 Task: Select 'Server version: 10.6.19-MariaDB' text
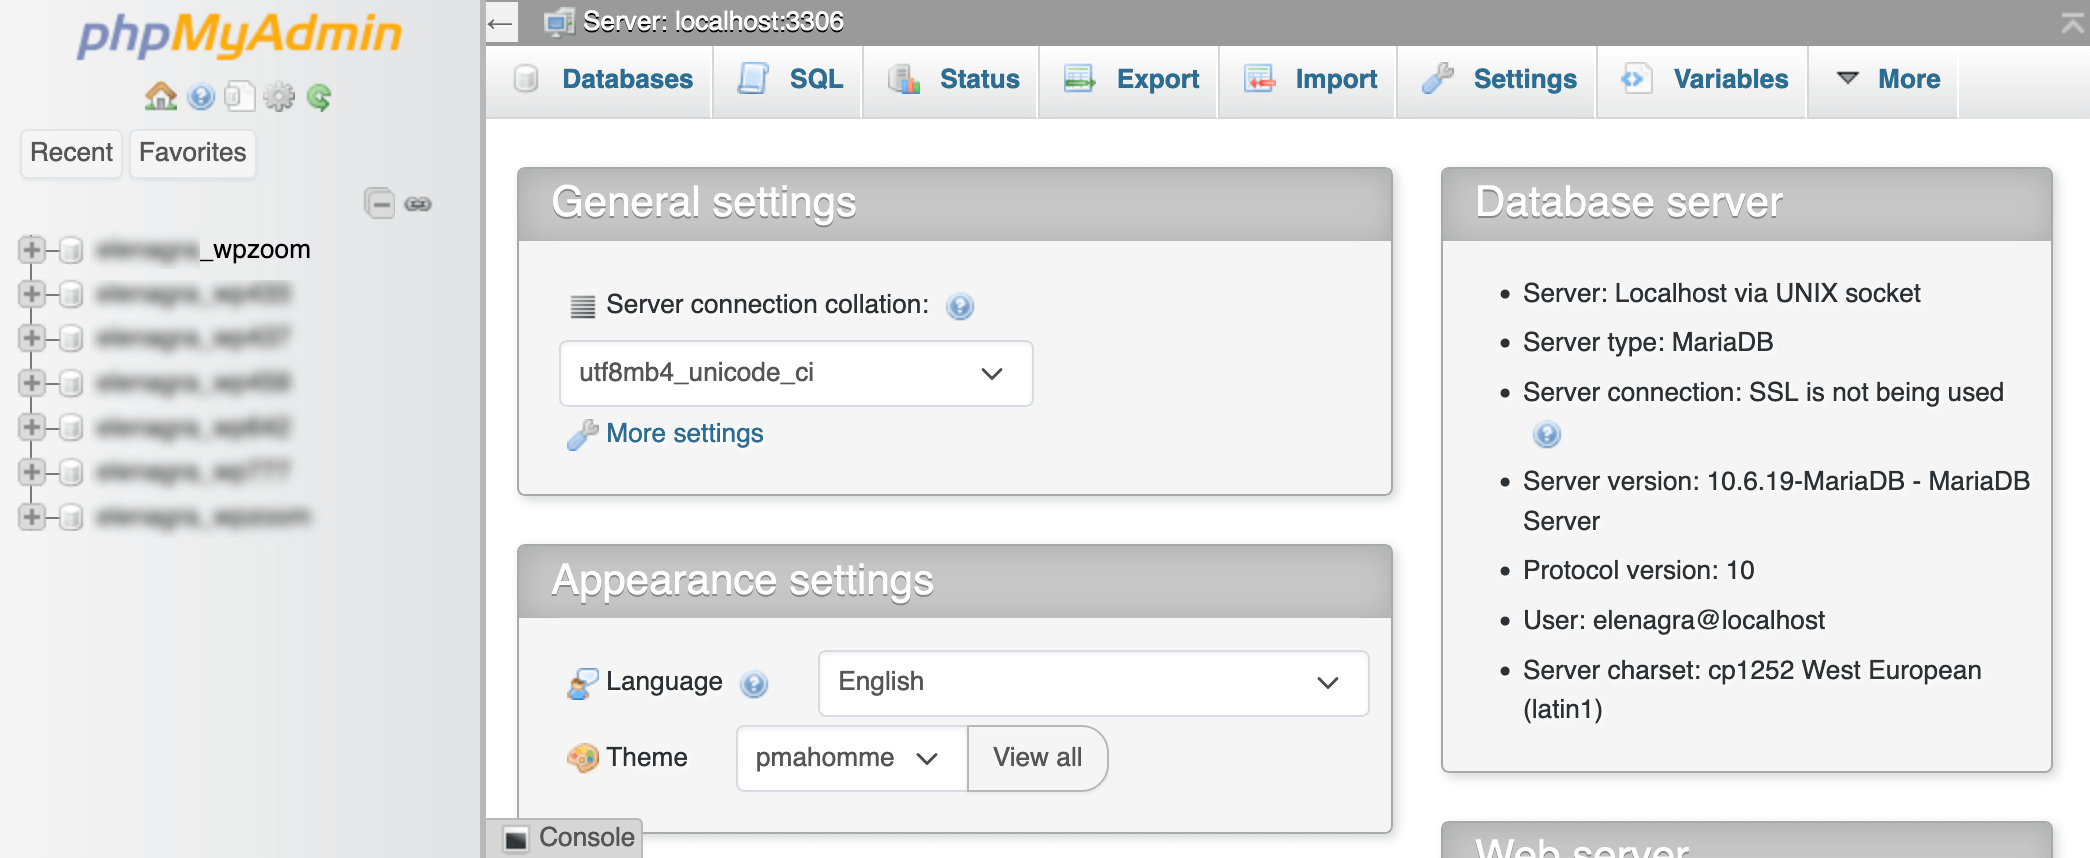click(x=1714, y=481)
